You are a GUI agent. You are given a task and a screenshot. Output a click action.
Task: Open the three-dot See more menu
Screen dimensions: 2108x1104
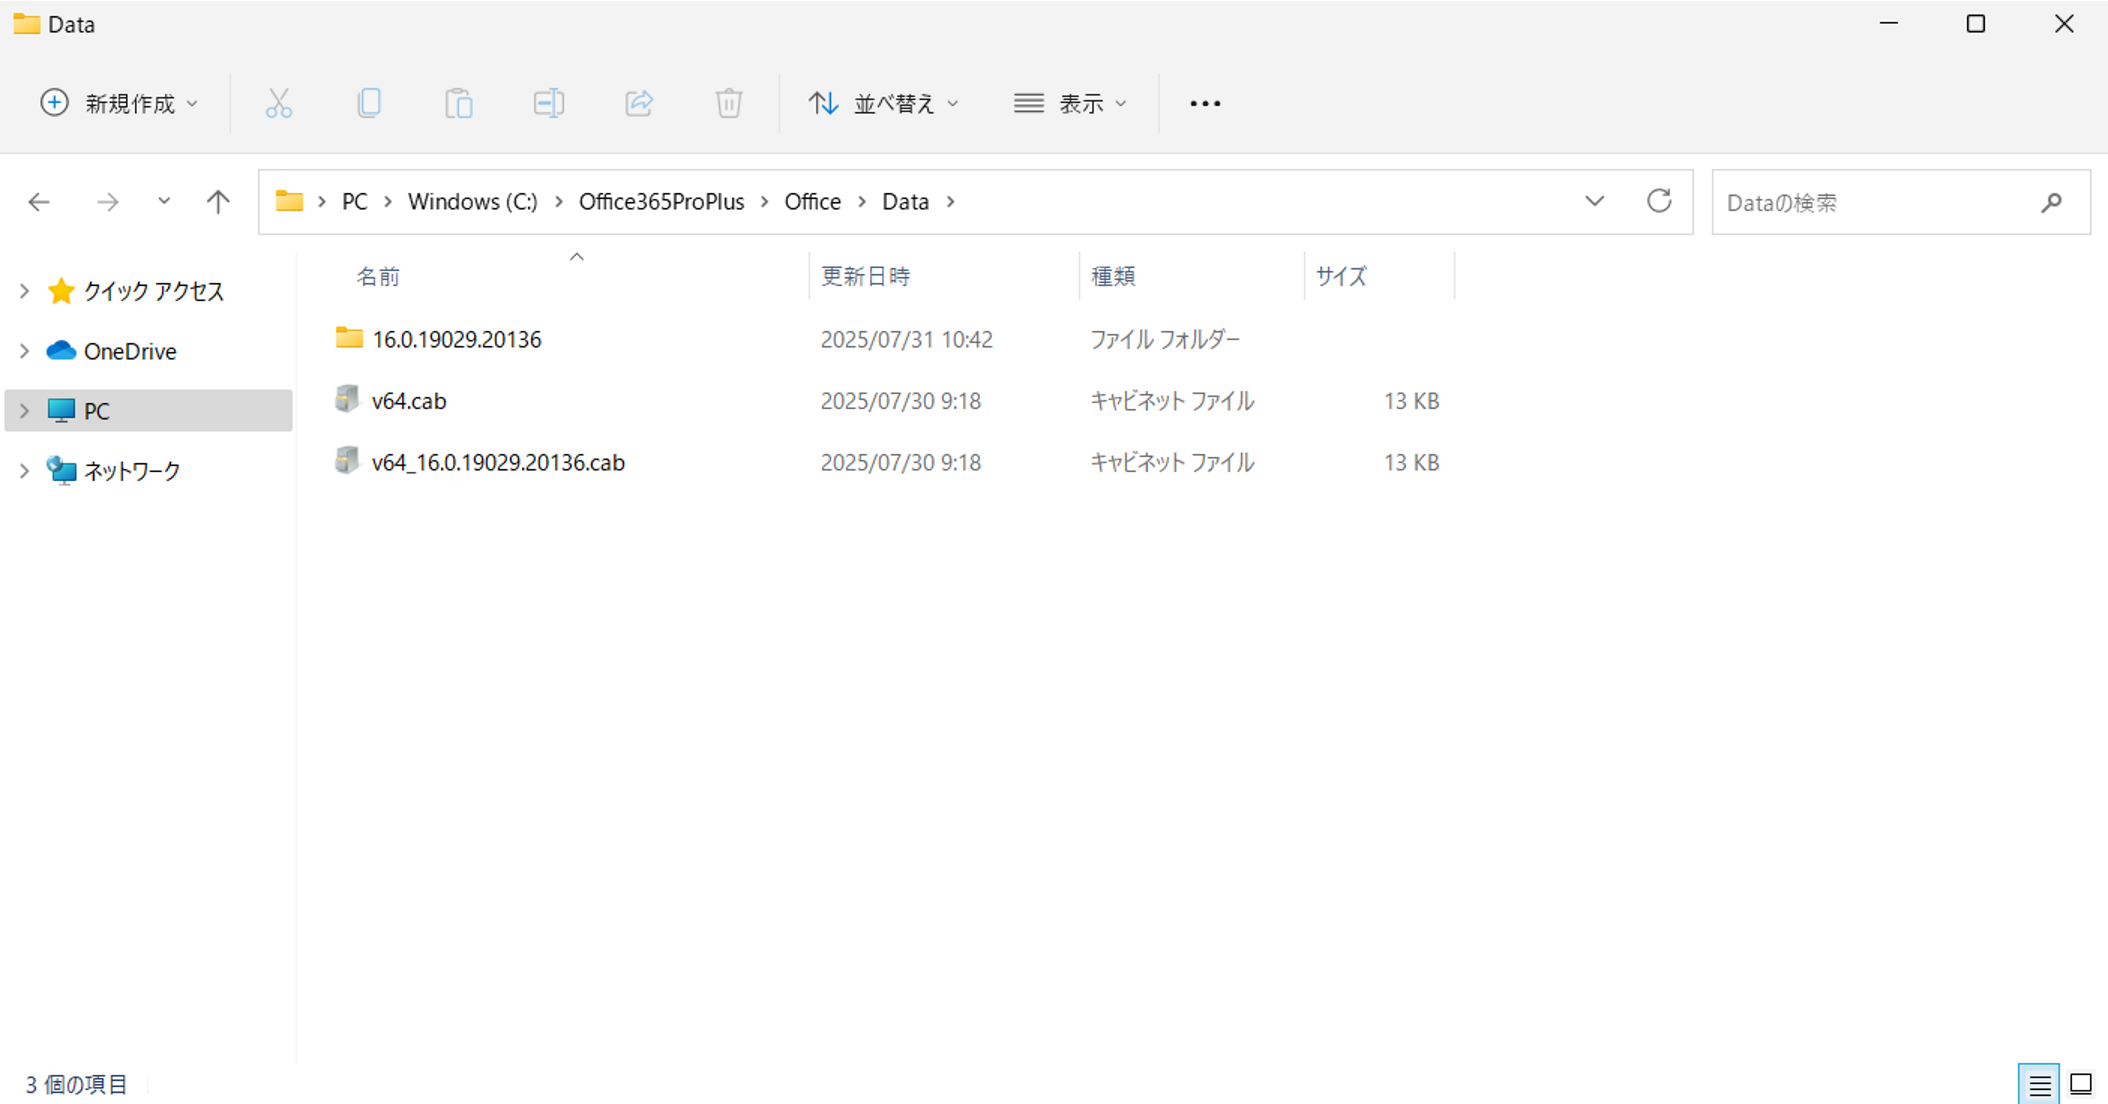point(1205,103)
